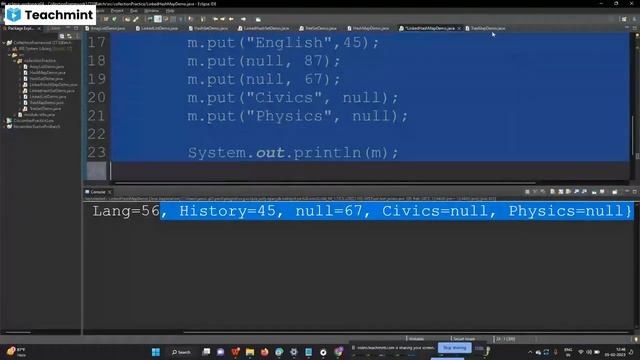Click code line m.put("Physics", null);
The height and width of the screenshot is (360, 640).
(x=298, y=116)
